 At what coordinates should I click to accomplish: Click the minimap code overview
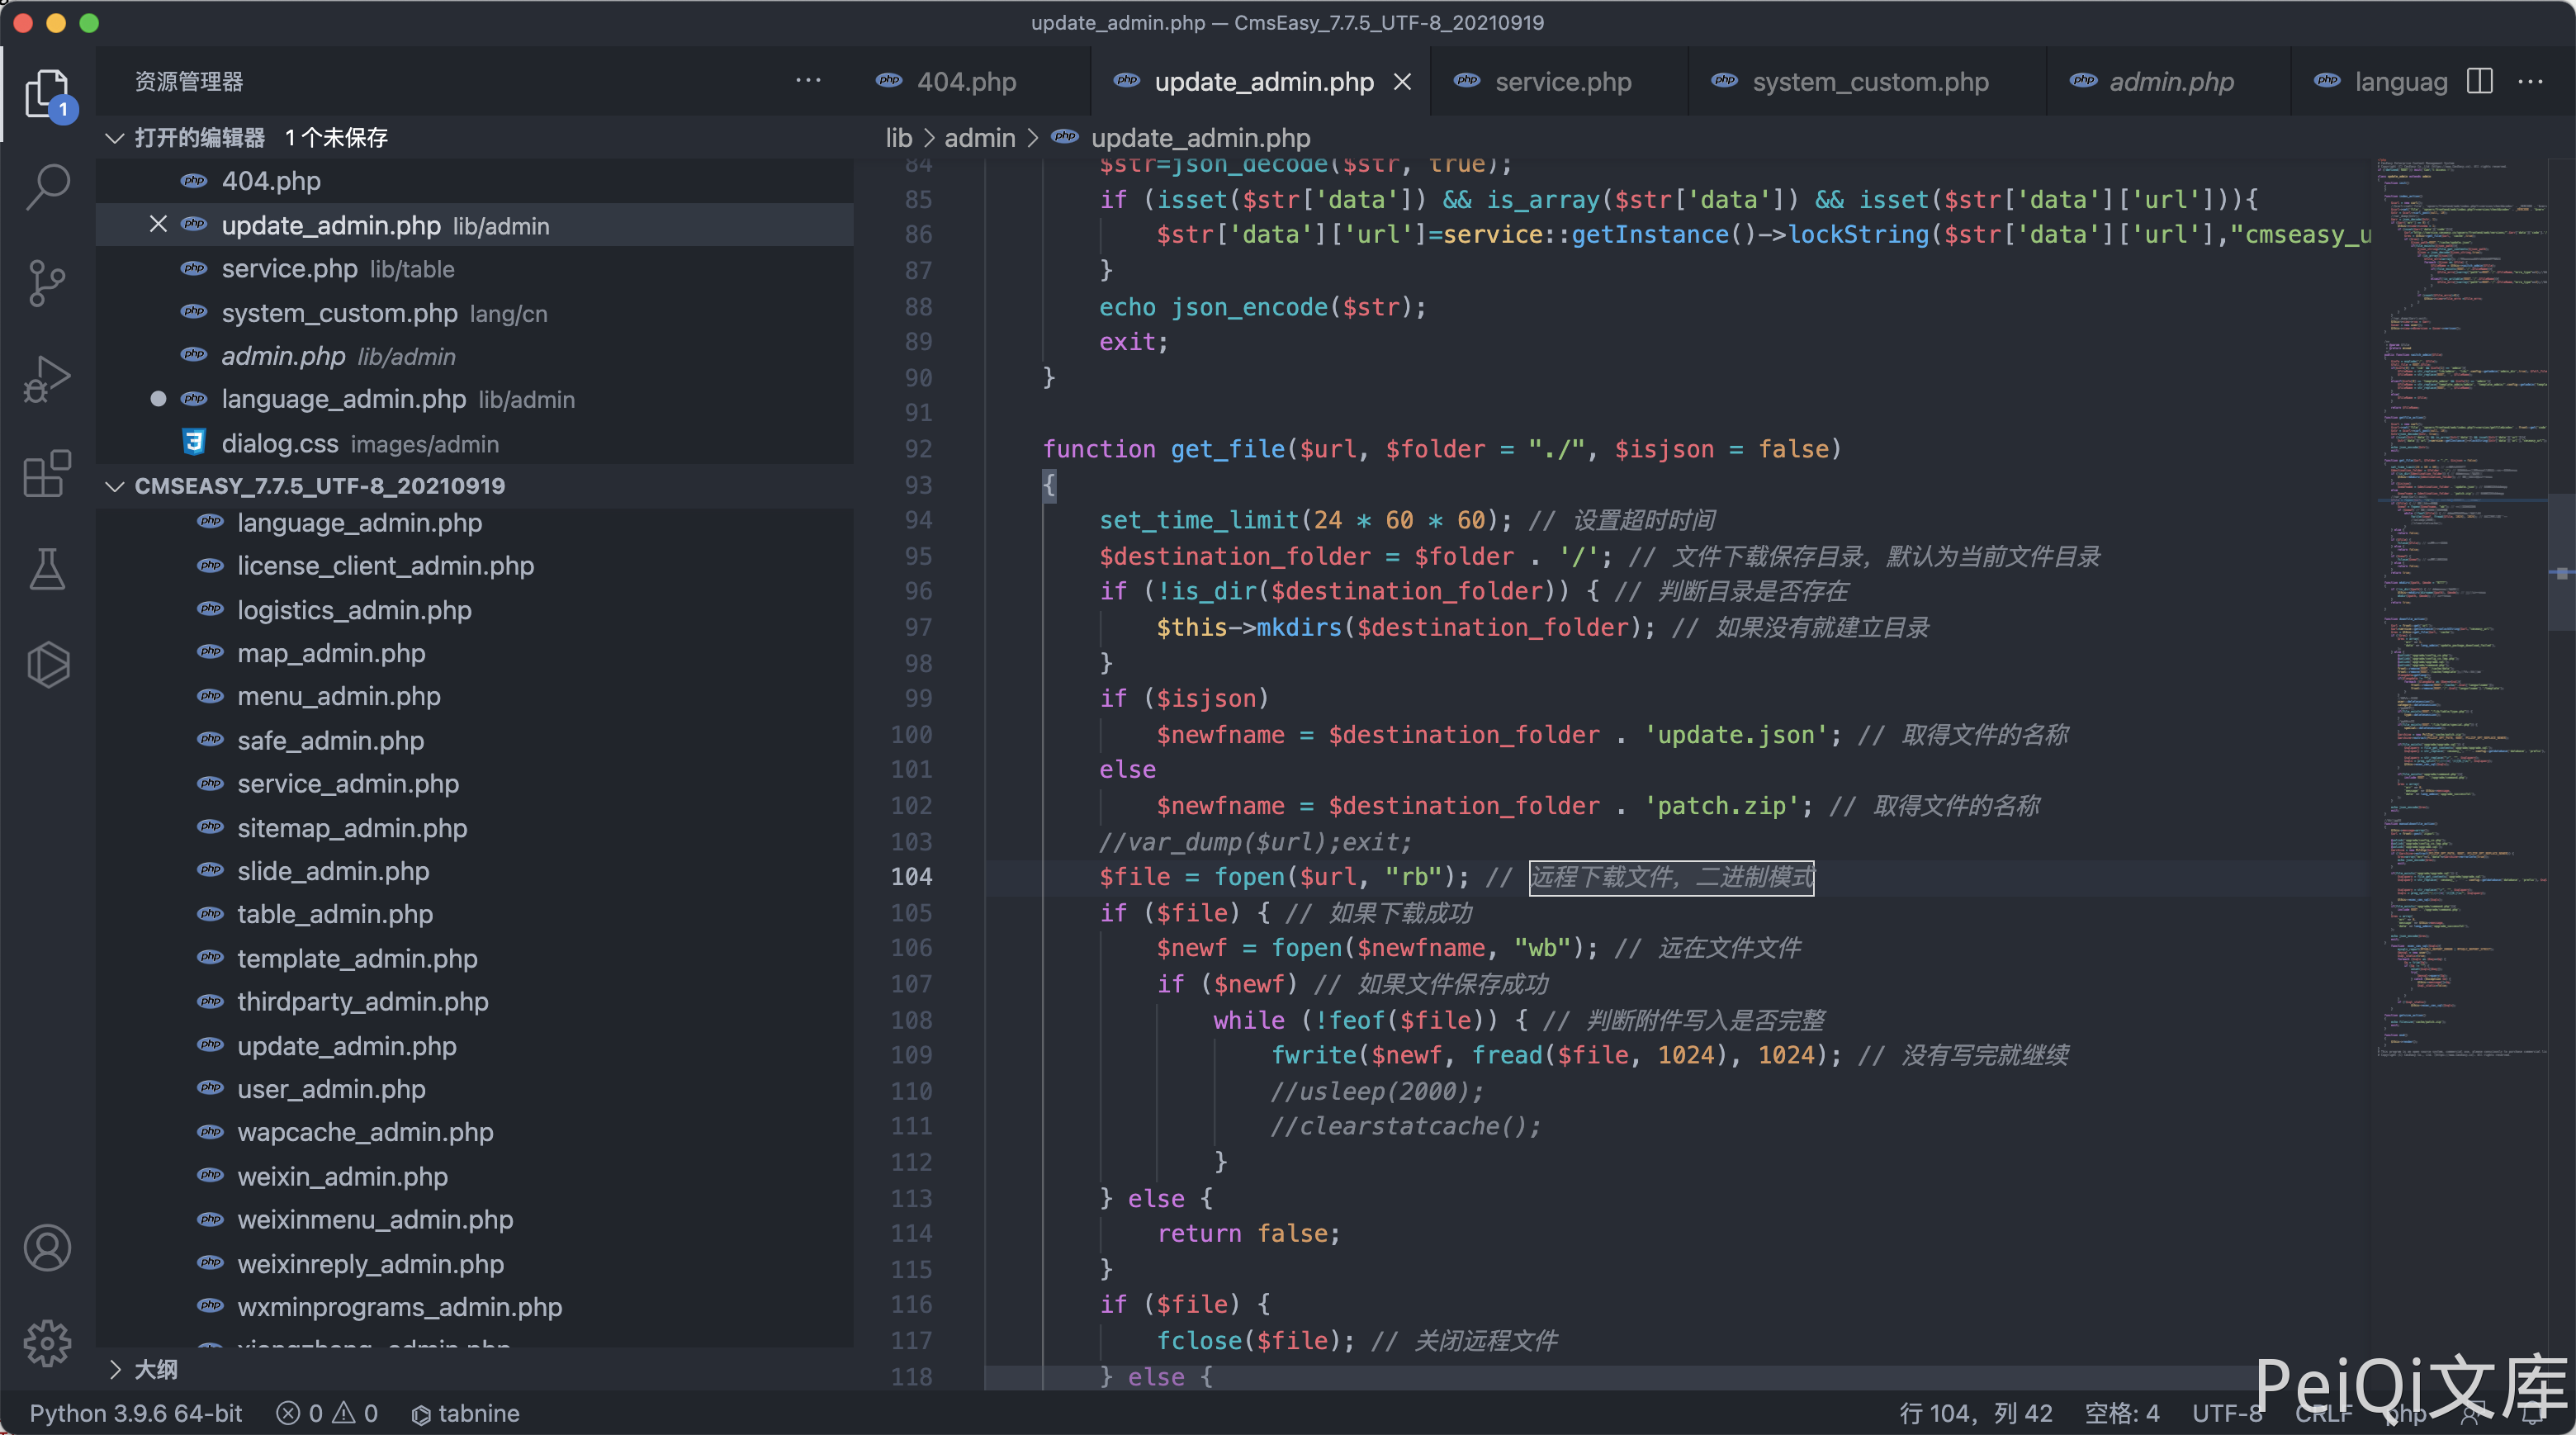pyautogui.click(x=2462, y=600)
